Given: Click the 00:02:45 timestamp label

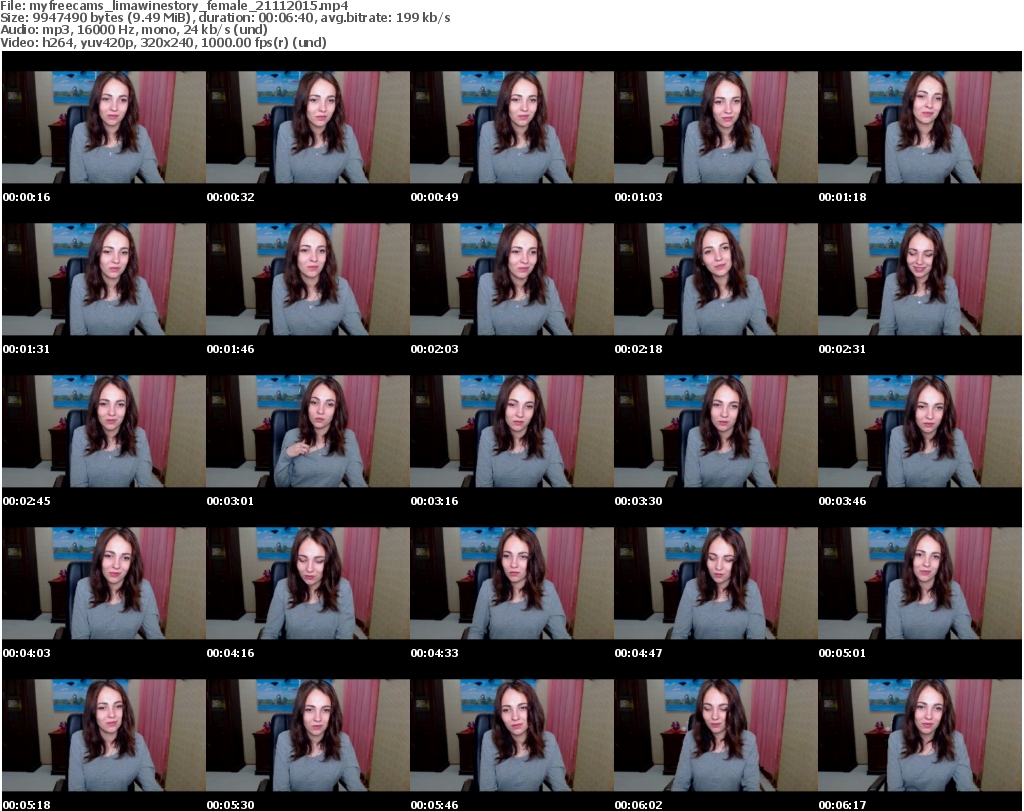Looking at the screenshot, I should click(27, 501).
